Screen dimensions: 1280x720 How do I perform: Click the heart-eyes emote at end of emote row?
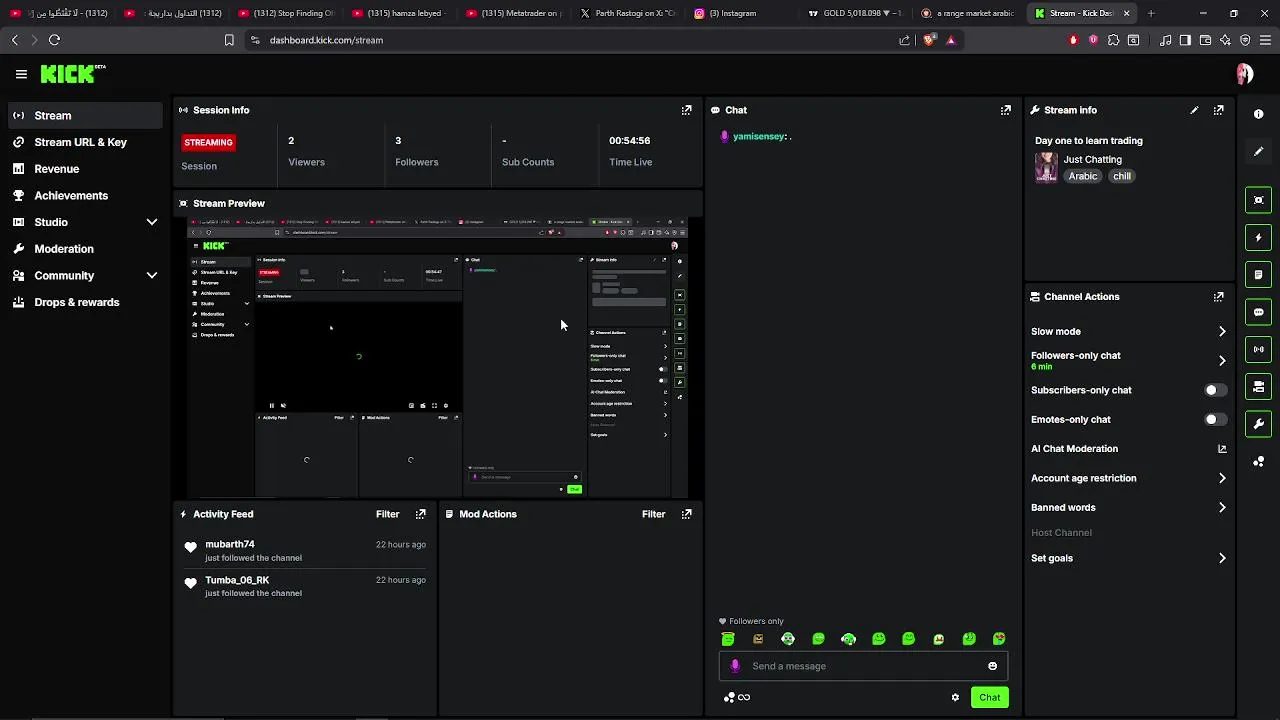click(999, 639)
